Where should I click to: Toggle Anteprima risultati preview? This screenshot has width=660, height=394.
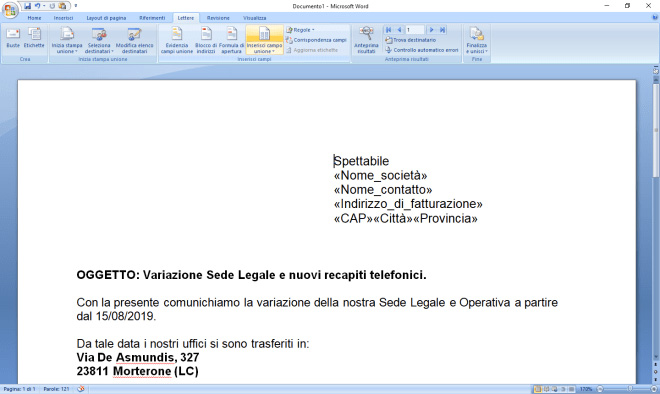coord(366,40)
